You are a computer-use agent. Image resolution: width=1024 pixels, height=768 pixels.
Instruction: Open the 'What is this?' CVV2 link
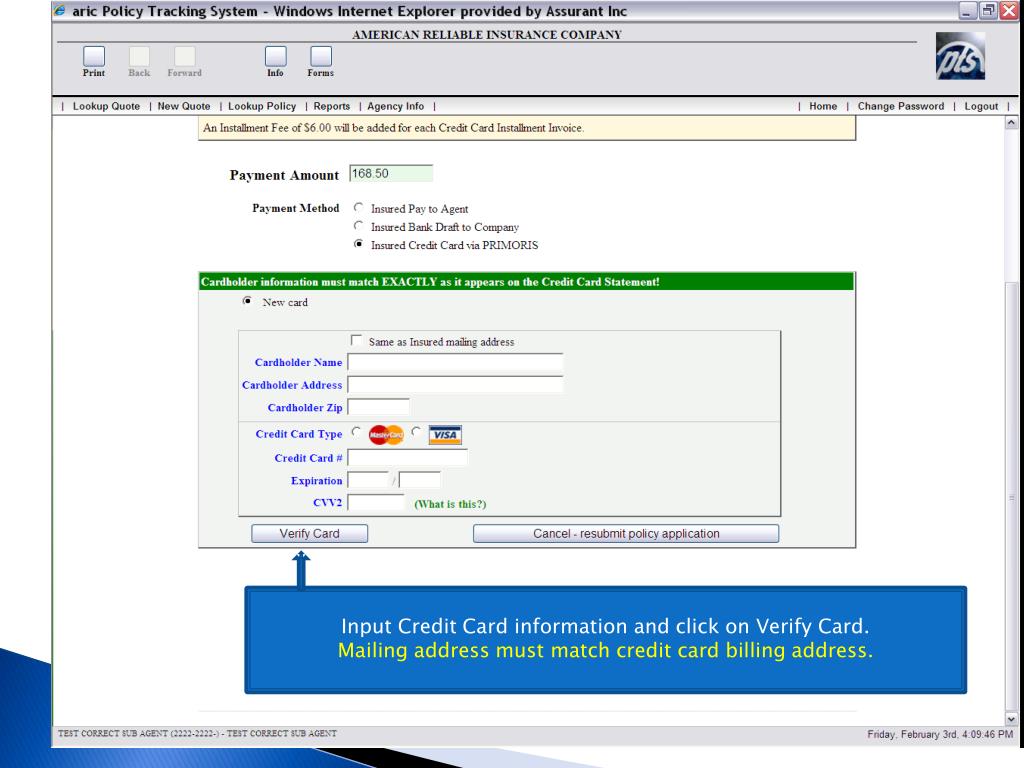(x=450, y=504)
